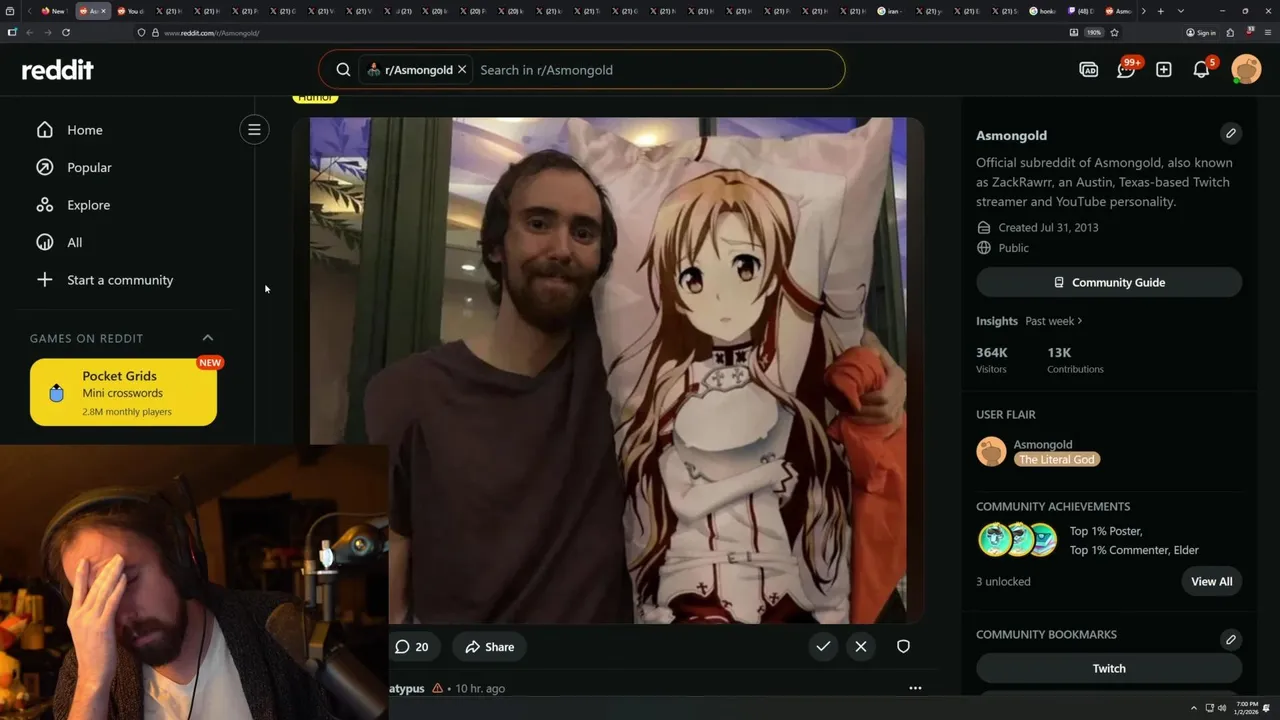Click the Reddit logo
This screenshot has height=720, width=1280.
coord(58,70)
